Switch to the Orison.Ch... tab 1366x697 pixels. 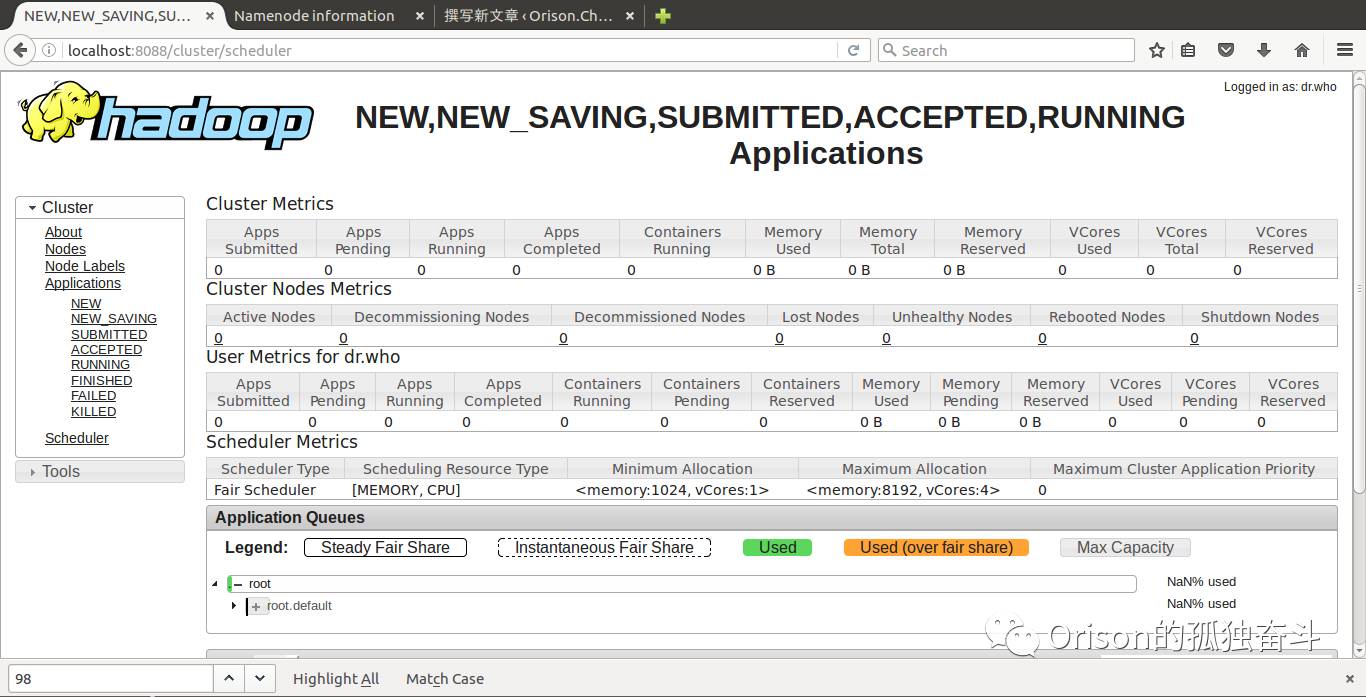[x=528, y=16]
